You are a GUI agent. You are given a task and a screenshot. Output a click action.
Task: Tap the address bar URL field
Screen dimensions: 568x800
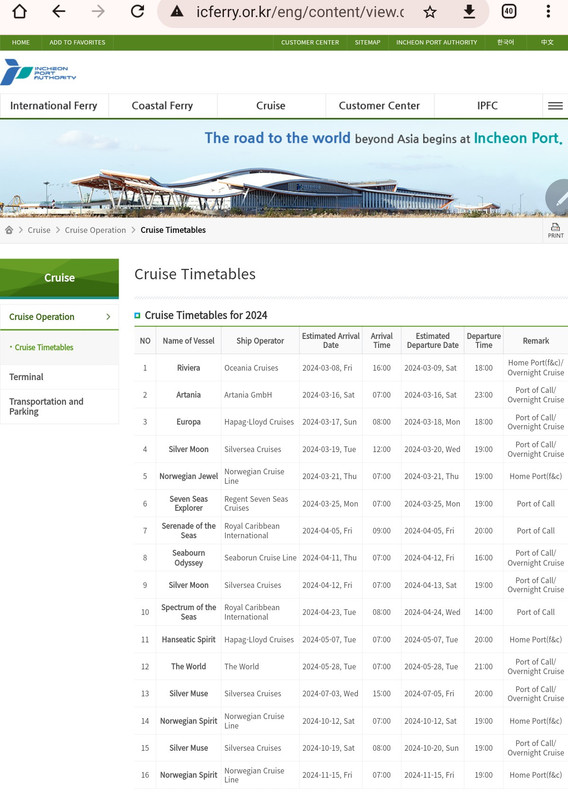(x=300, y=12)
